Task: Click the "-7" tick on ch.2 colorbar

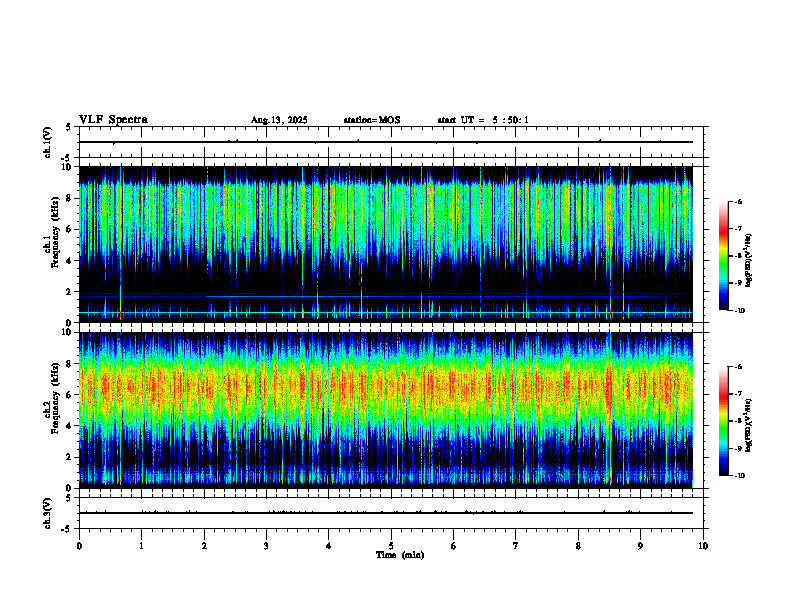Action: (738, 394)
